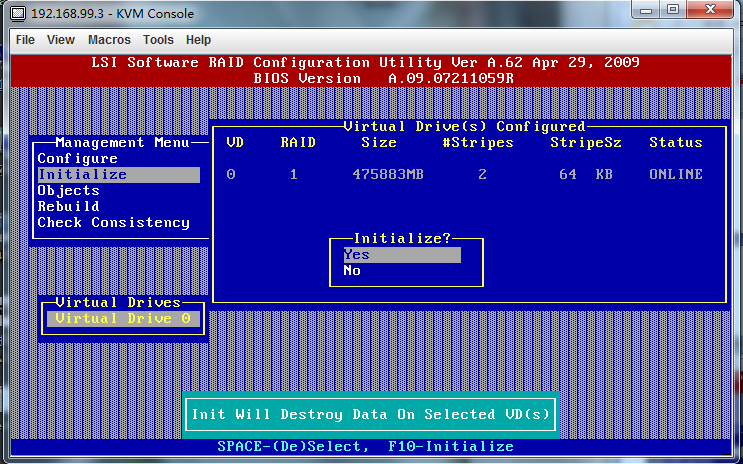Click the StripeSz column header

[x=586, y=143]
